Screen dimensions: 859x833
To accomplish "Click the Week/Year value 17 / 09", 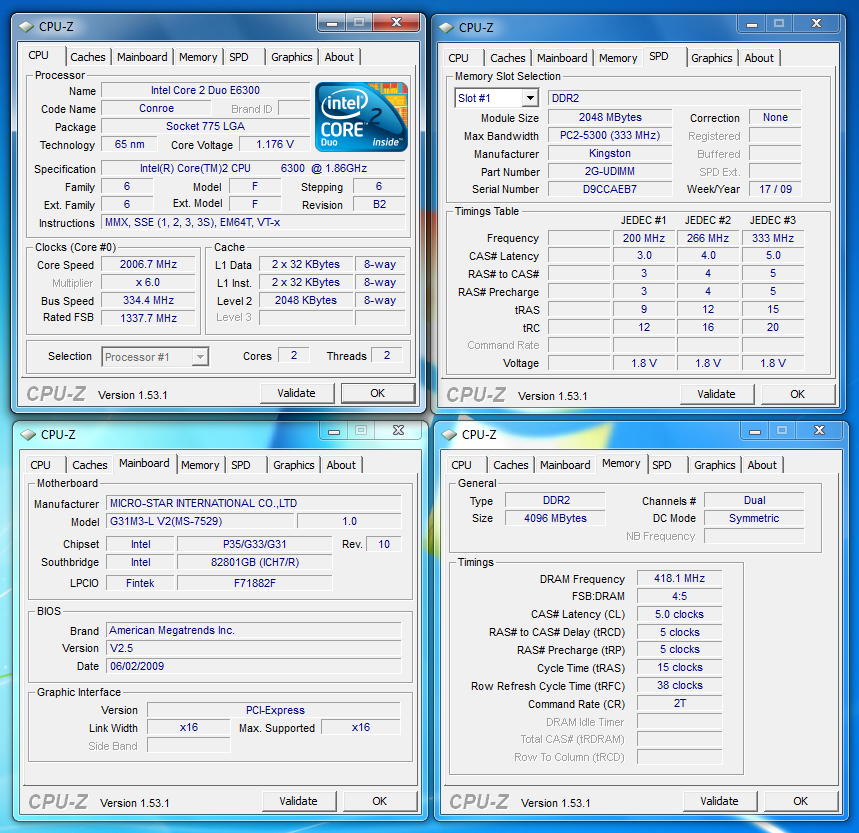I will click(775, 189).
